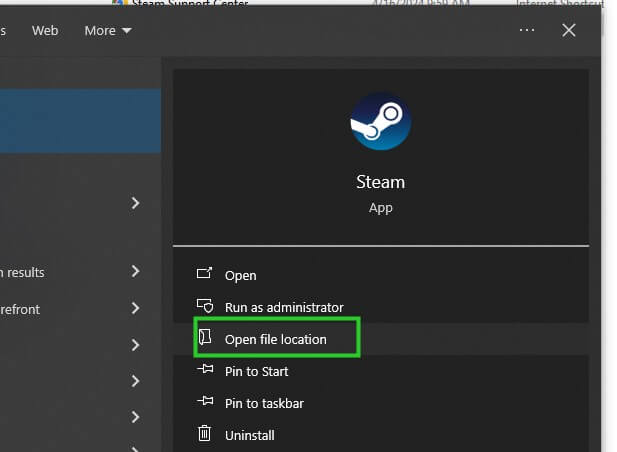This screenshot has height=452, width=617.
Task: Click the Steam Support Center shortcut behind the panel
Action: click(x=189, y=4)
